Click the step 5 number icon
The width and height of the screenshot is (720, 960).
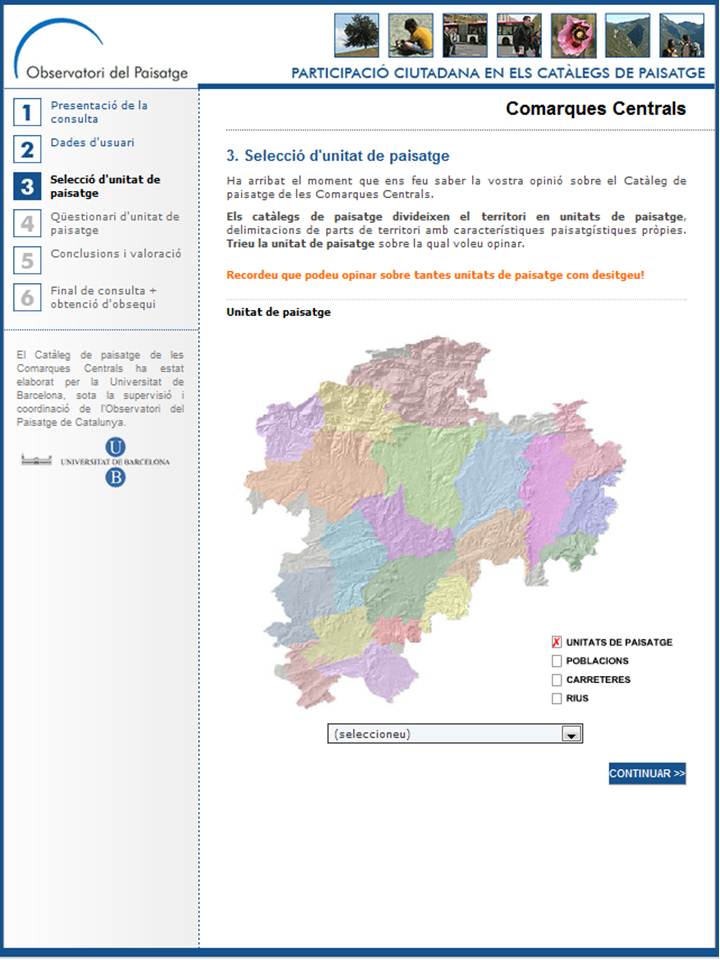[27, 260]
